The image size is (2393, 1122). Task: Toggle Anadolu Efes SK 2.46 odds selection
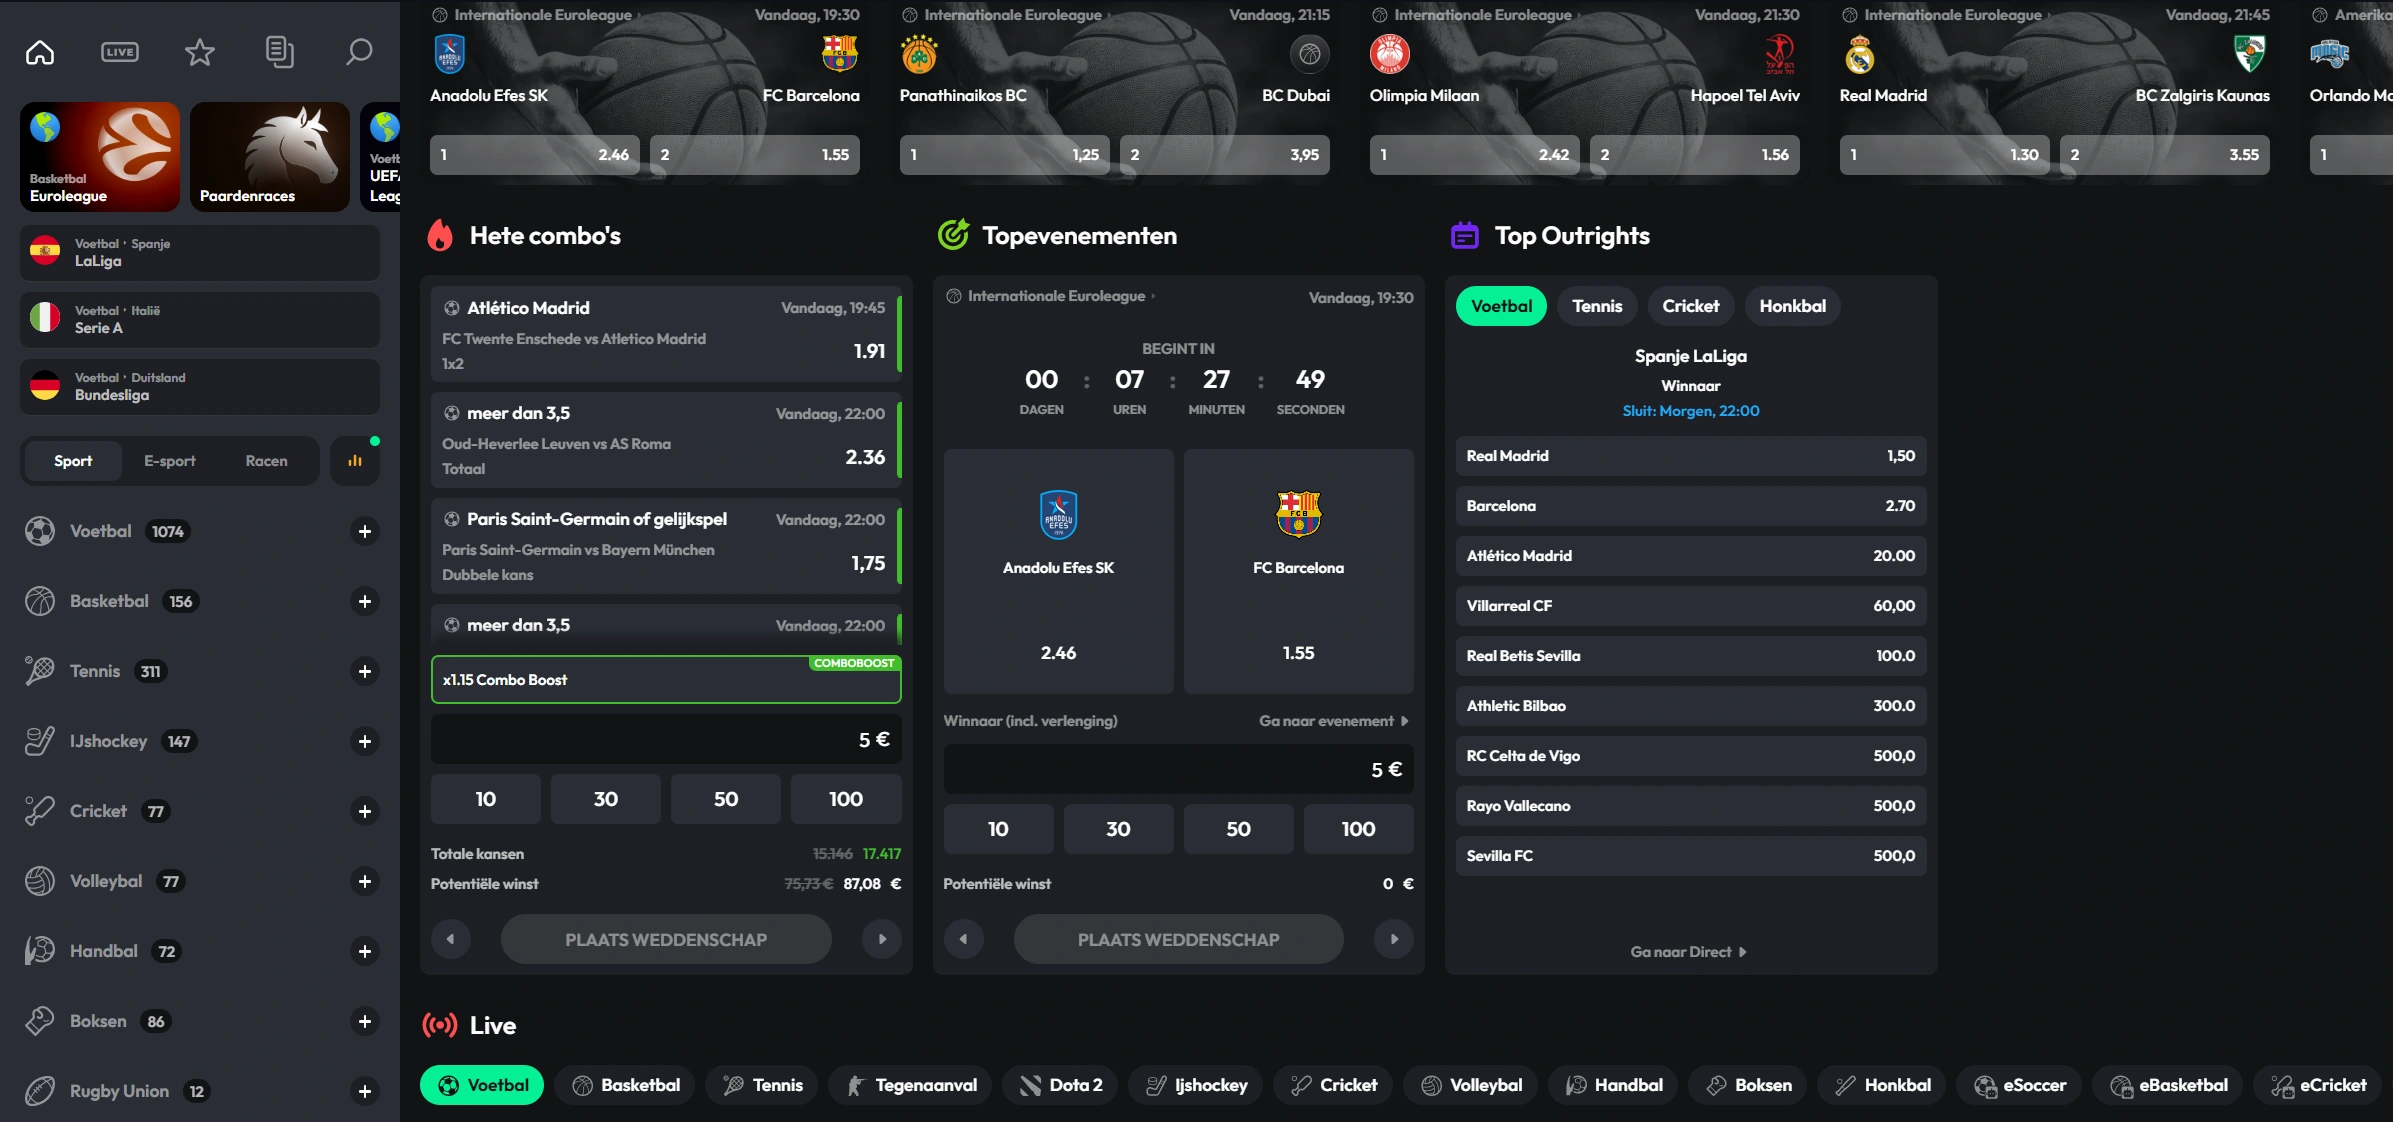coord(1058,571)
